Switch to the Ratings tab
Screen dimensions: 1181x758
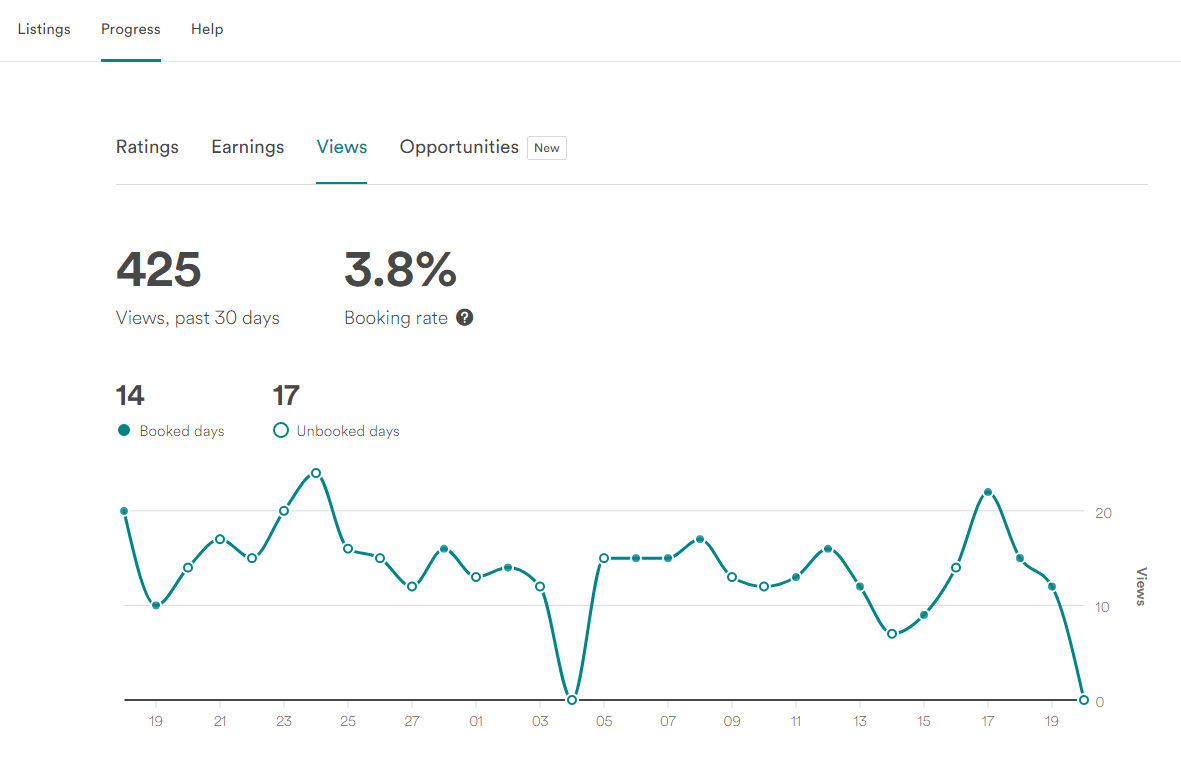click(x=147, y=147)
